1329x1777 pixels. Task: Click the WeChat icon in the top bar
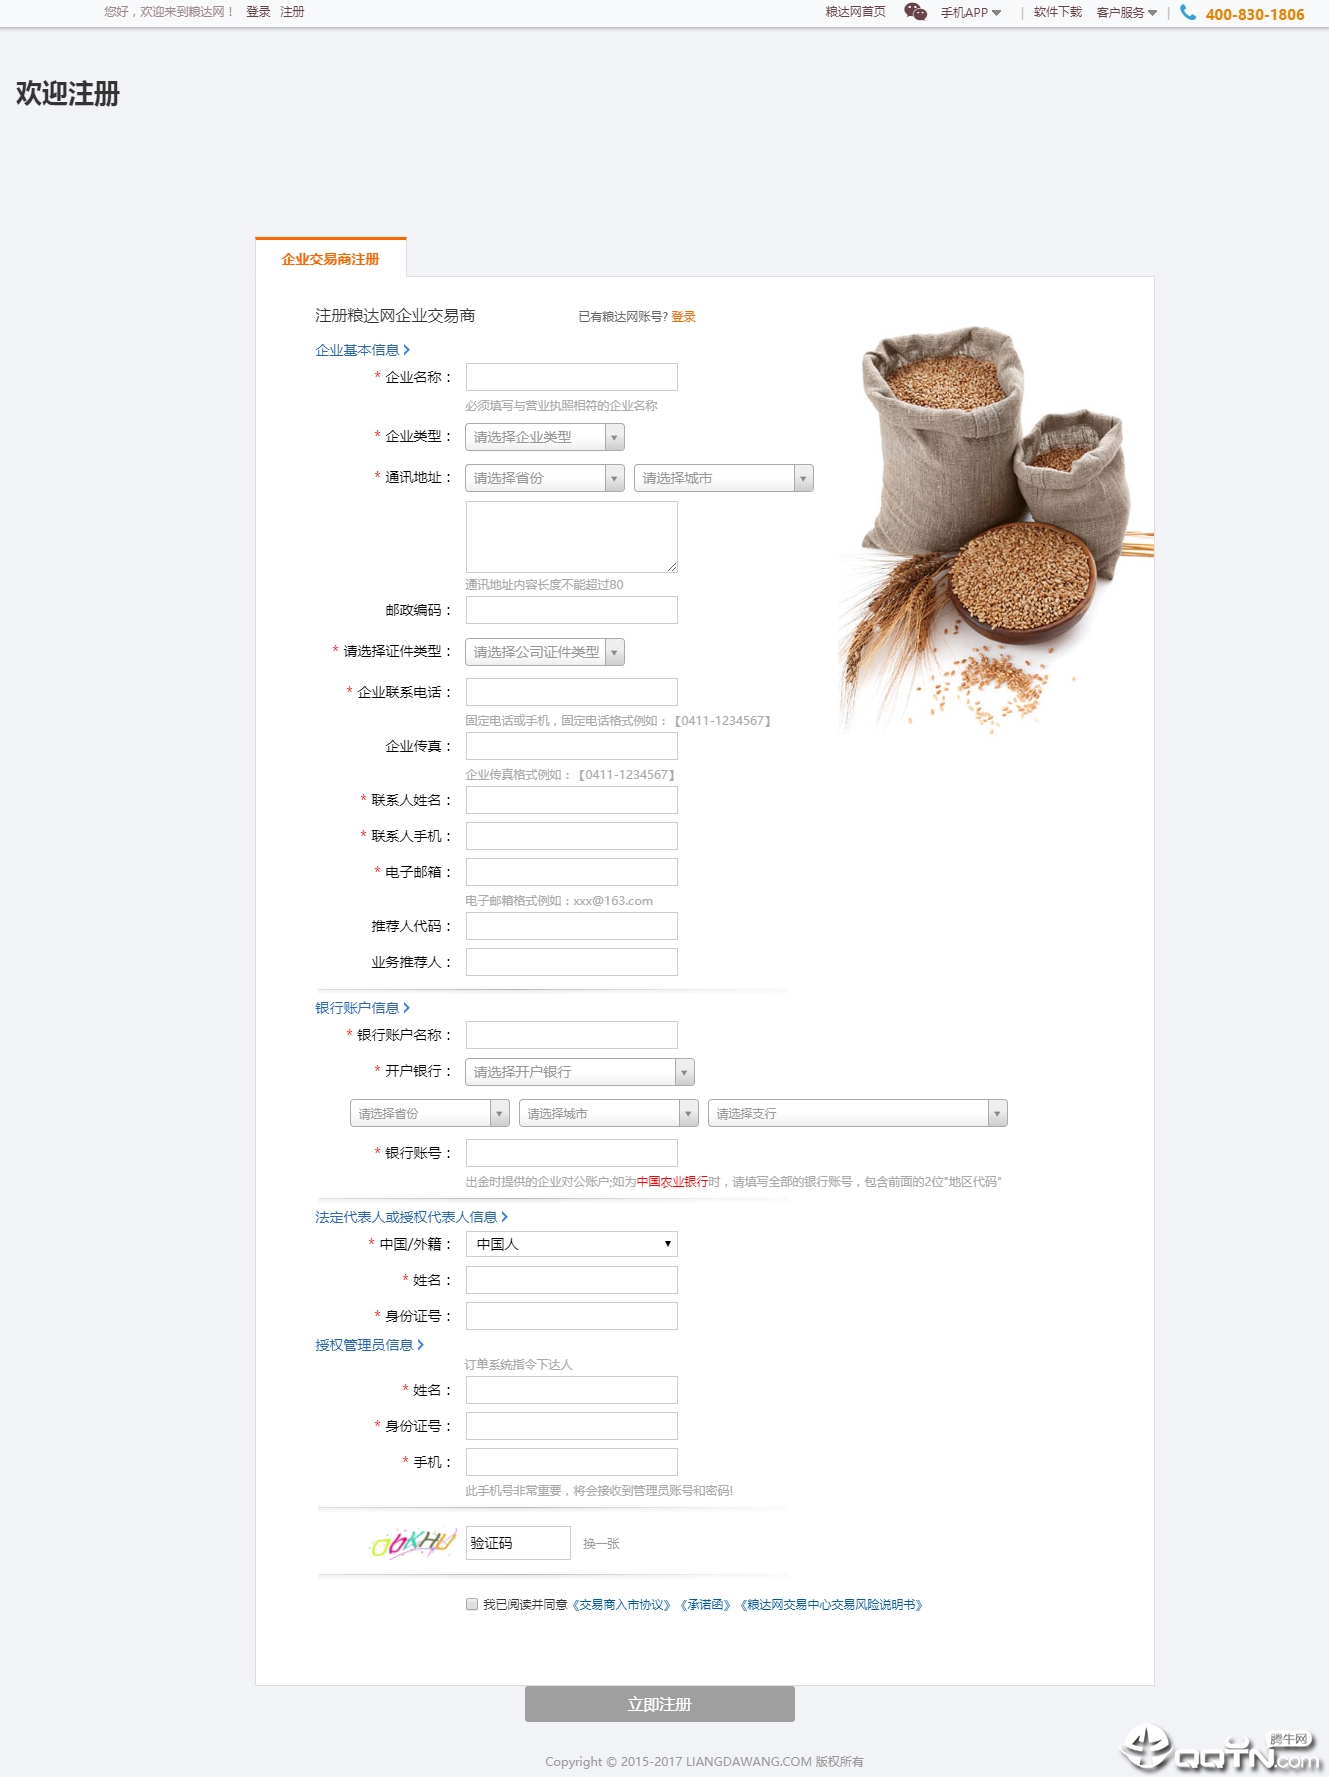coord(914,12)
